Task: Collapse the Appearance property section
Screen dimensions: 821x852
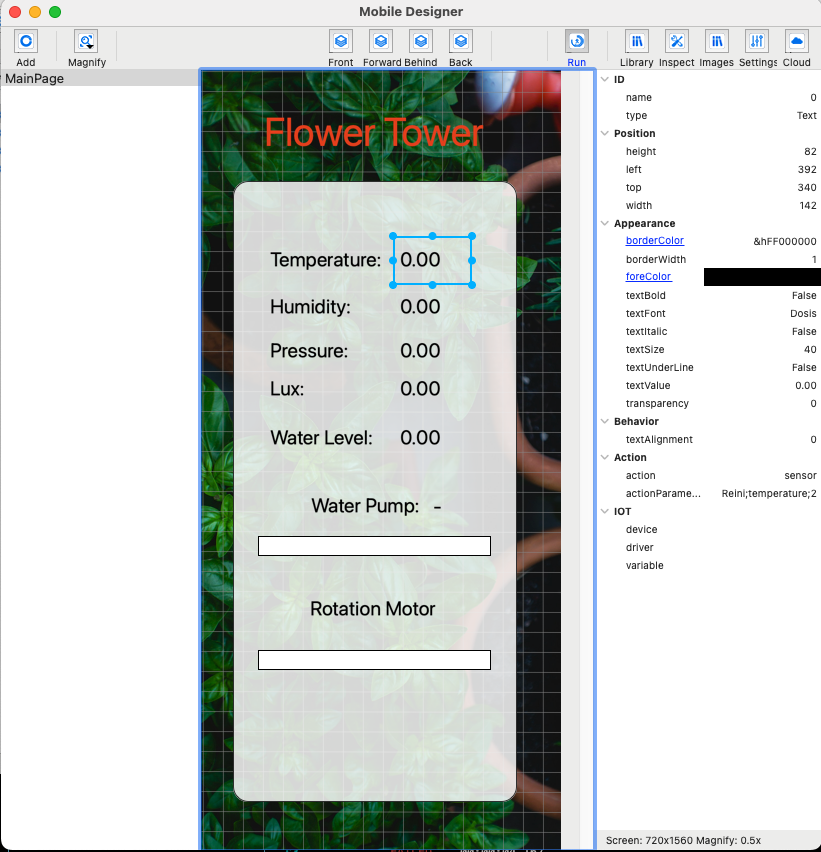Action: point(605,223)
